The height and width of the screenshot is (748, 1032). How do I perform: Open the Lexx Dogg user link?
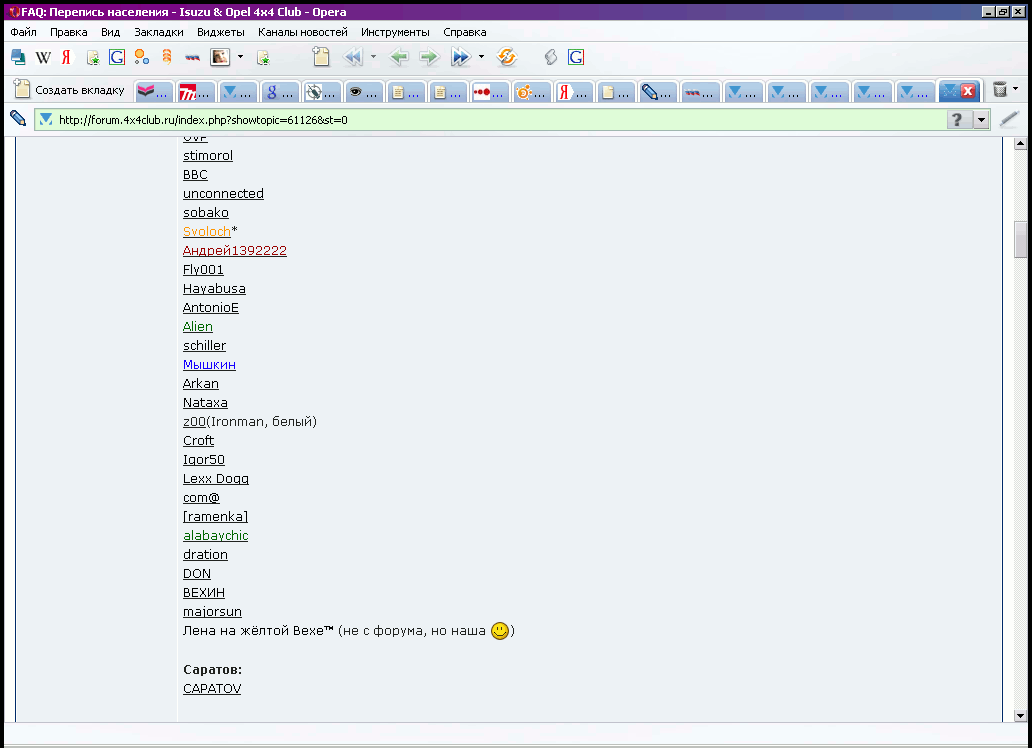click(216, 479)
